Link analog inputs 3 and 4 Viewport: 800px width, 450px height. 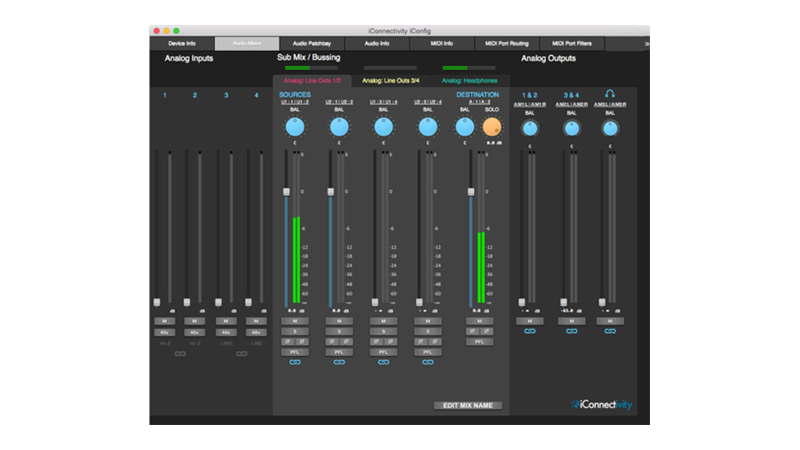241,354
